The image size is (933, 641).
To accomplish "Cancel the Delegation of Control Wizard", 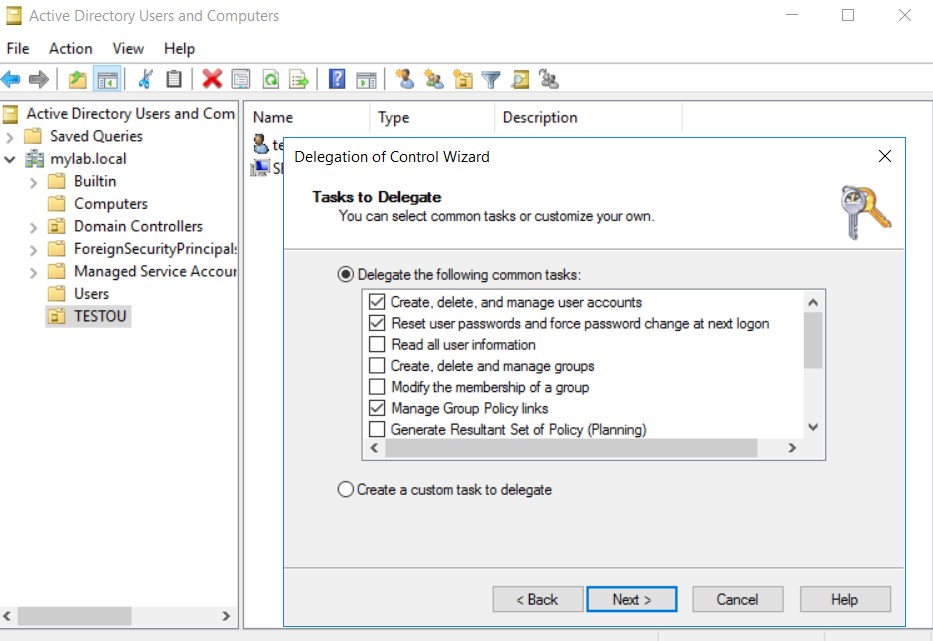I will pyautogui.click(x=737, y=599).
